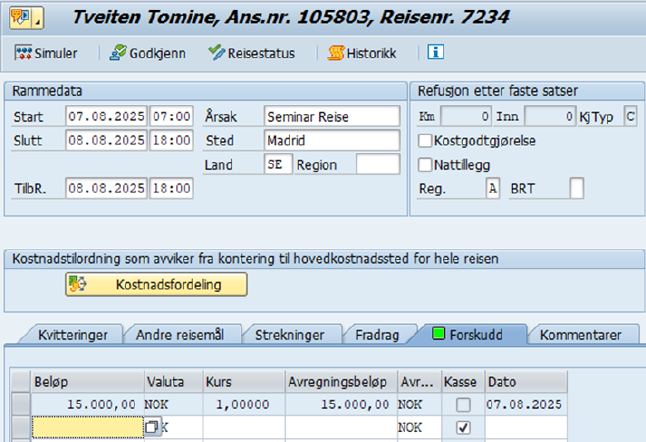Click the Beløp column header

pyautogui.click(x=88, y=381)
